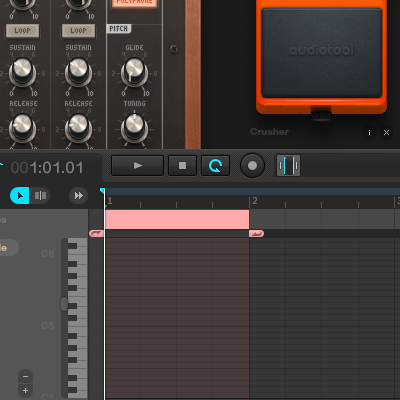Zoom out with the minus button
This screenshot has height=400, width=400.
tap(25, 377)
